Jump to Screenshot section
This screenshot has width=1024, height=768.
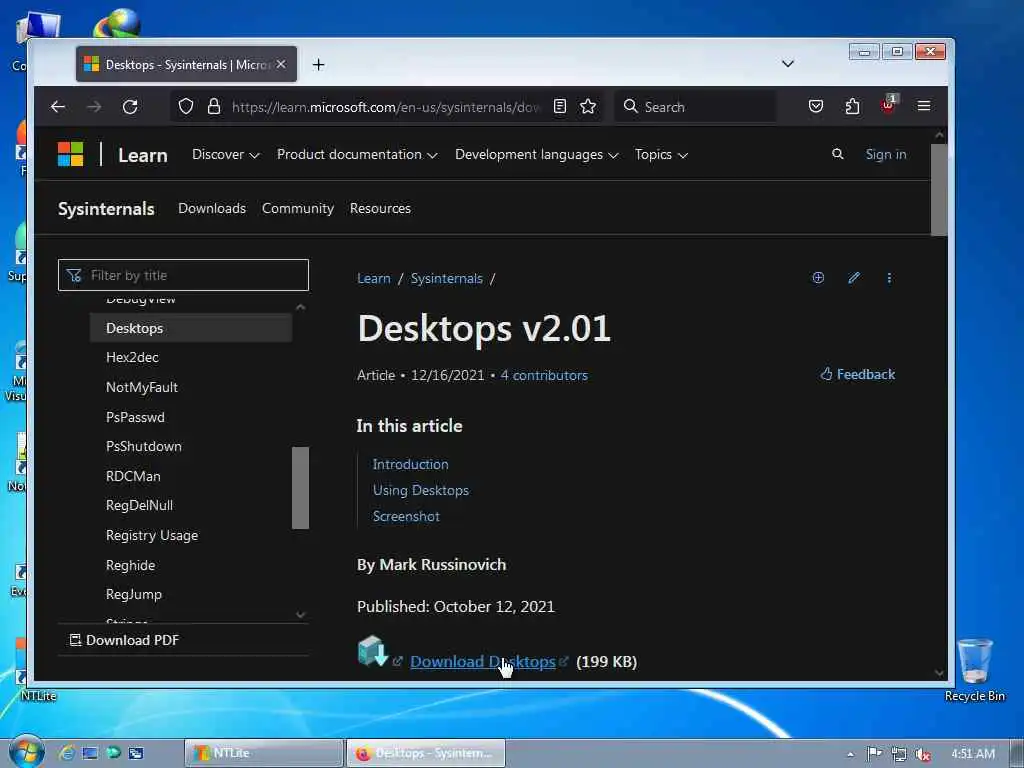click(406, 517)
